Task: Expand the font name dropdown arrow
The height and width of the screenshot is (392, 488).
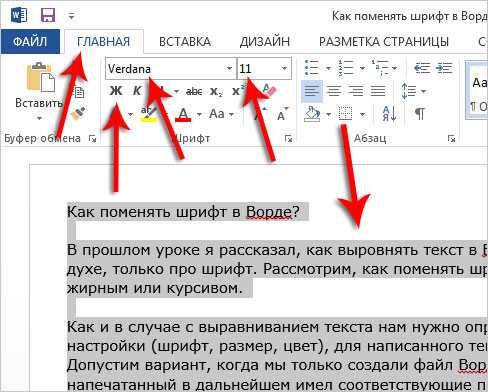Action: pyautogui.click(x=229, y=69)
